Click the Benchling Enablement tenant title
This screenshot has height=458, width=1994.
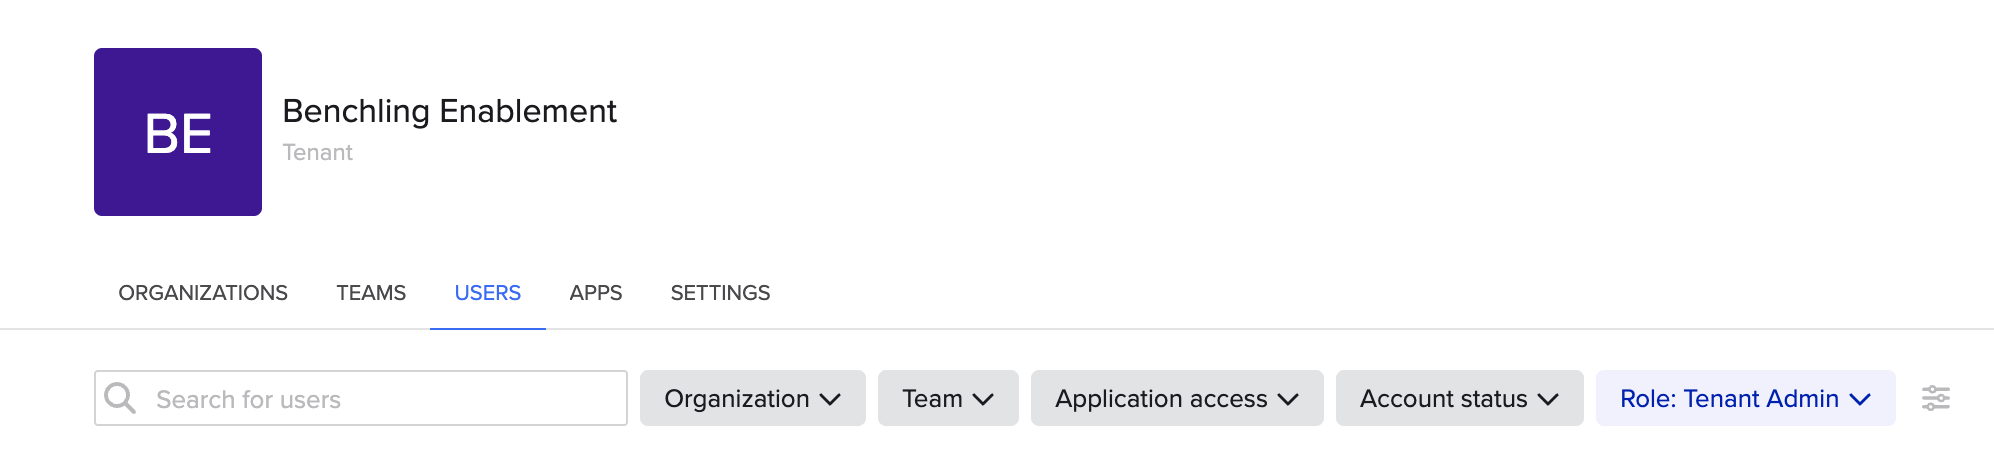[x=449, y=111]
